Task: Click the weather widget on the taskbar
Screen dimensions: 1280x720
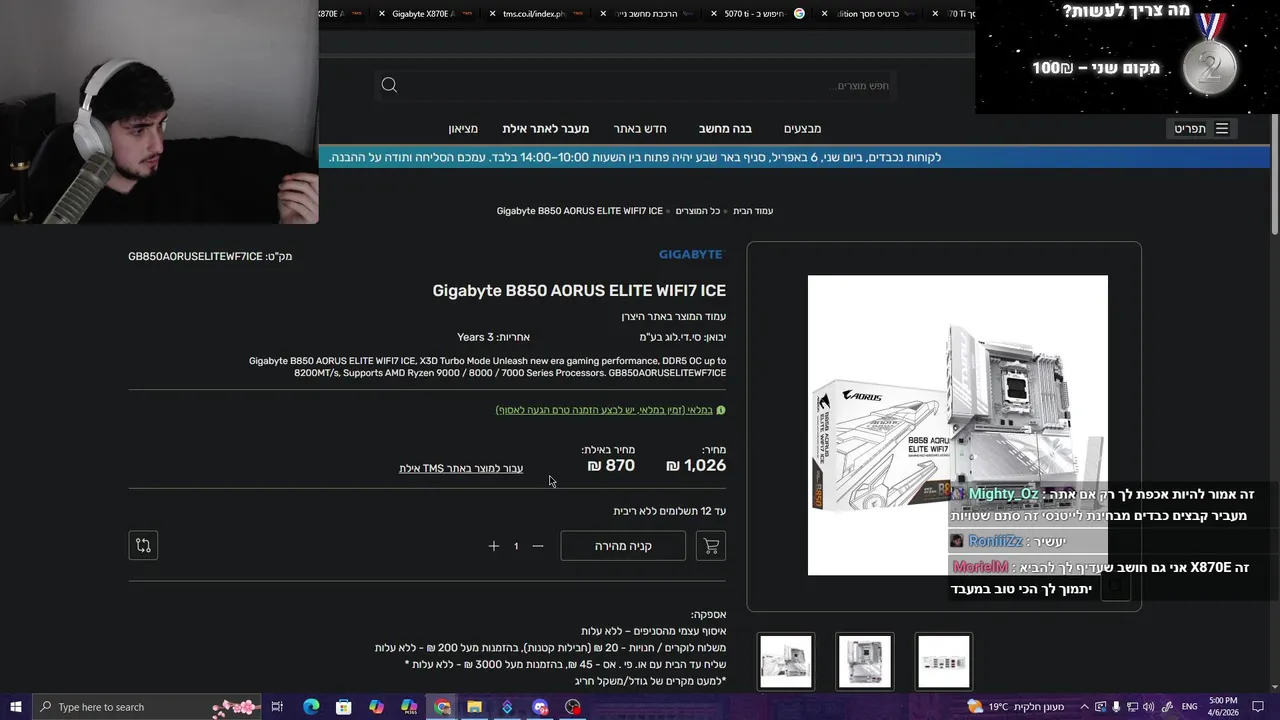Action: pos(1015,707)
